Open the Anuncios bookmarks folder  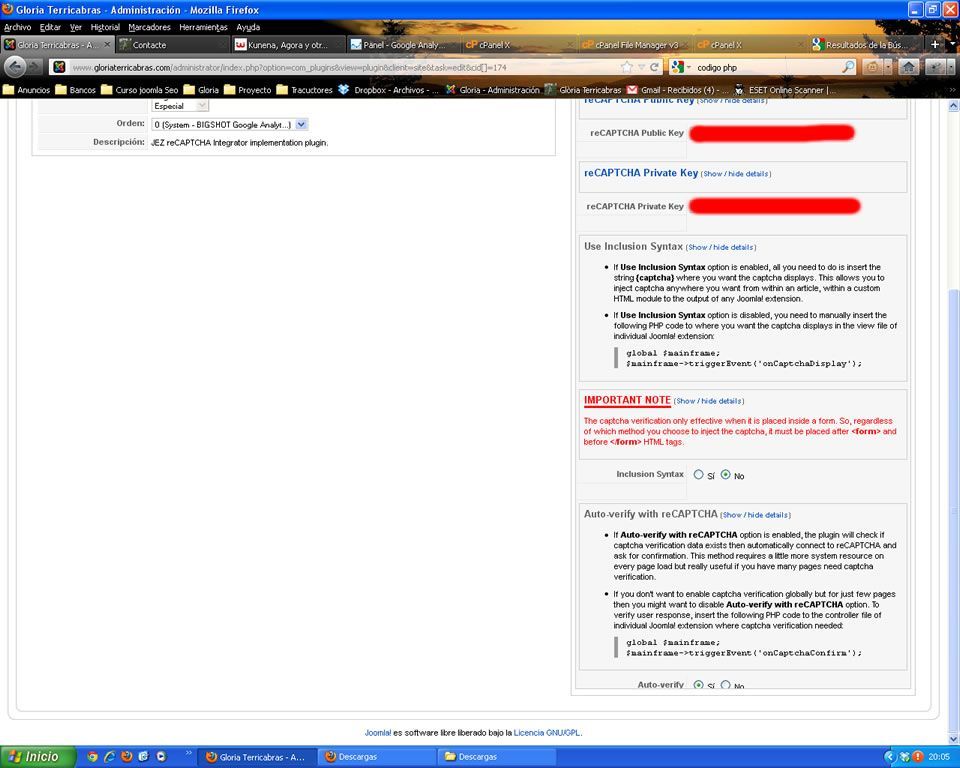27,90
